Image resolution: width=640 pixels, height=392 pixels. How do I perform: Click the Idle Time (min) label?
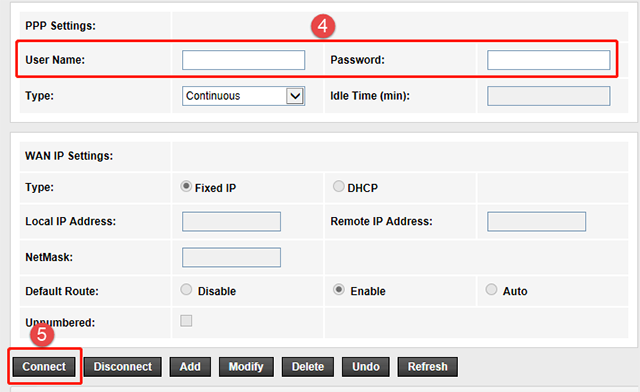(370, 96)
